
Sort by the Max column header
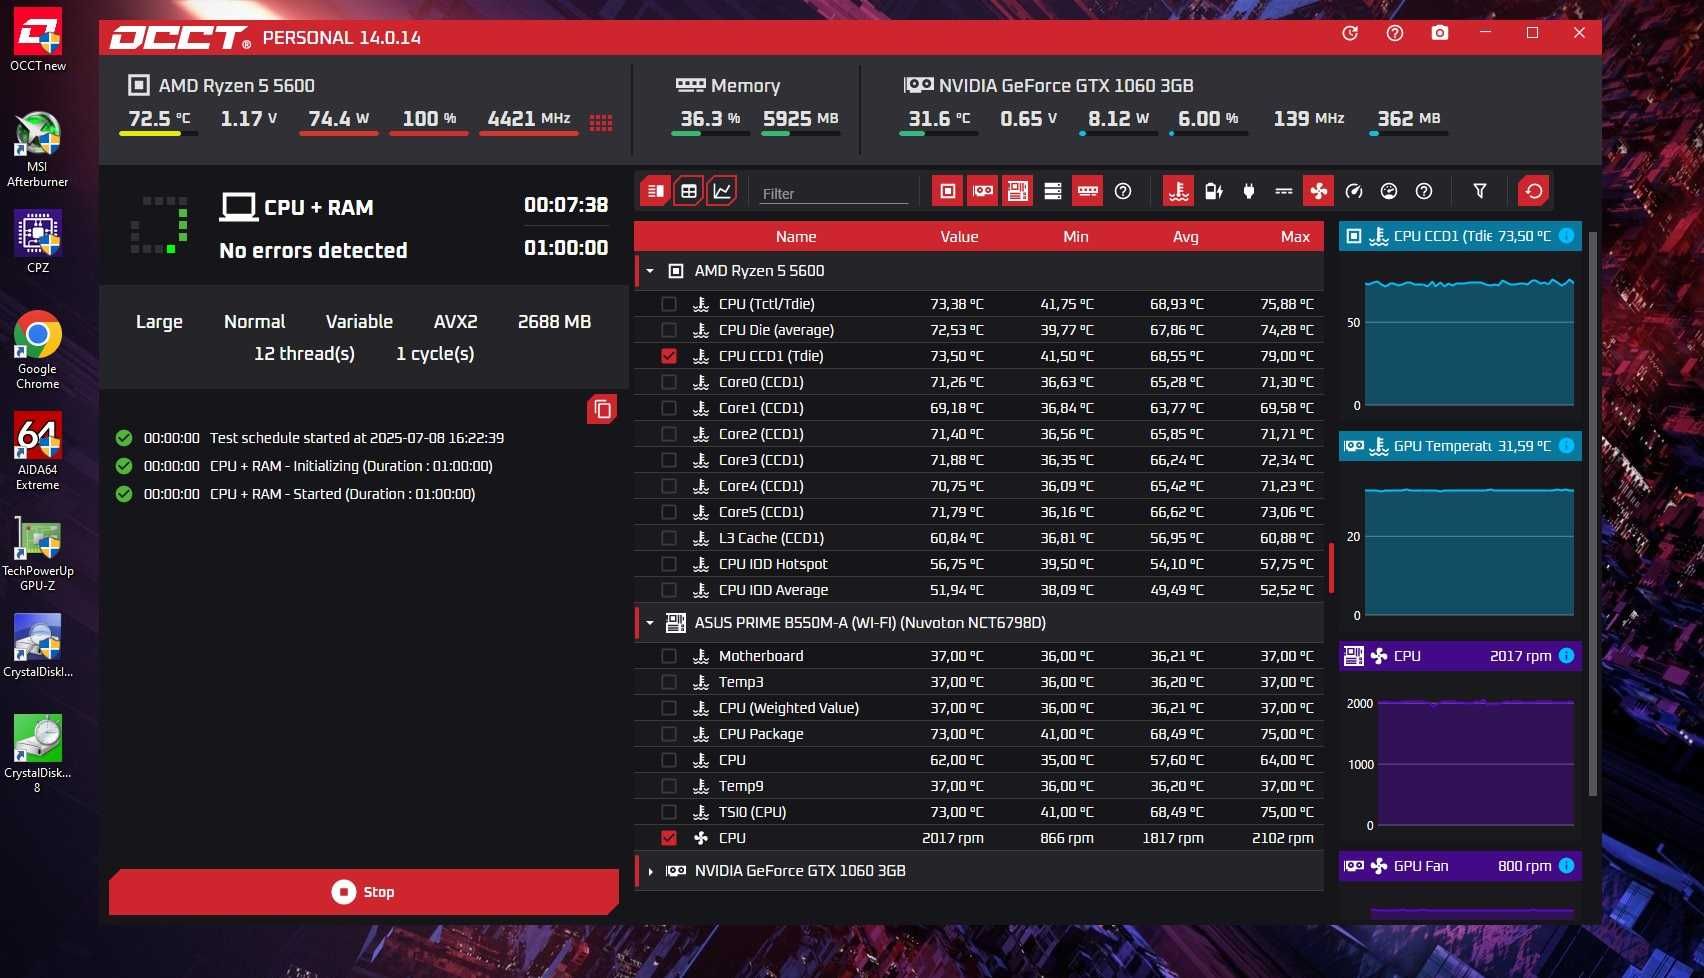point(1295,237)
